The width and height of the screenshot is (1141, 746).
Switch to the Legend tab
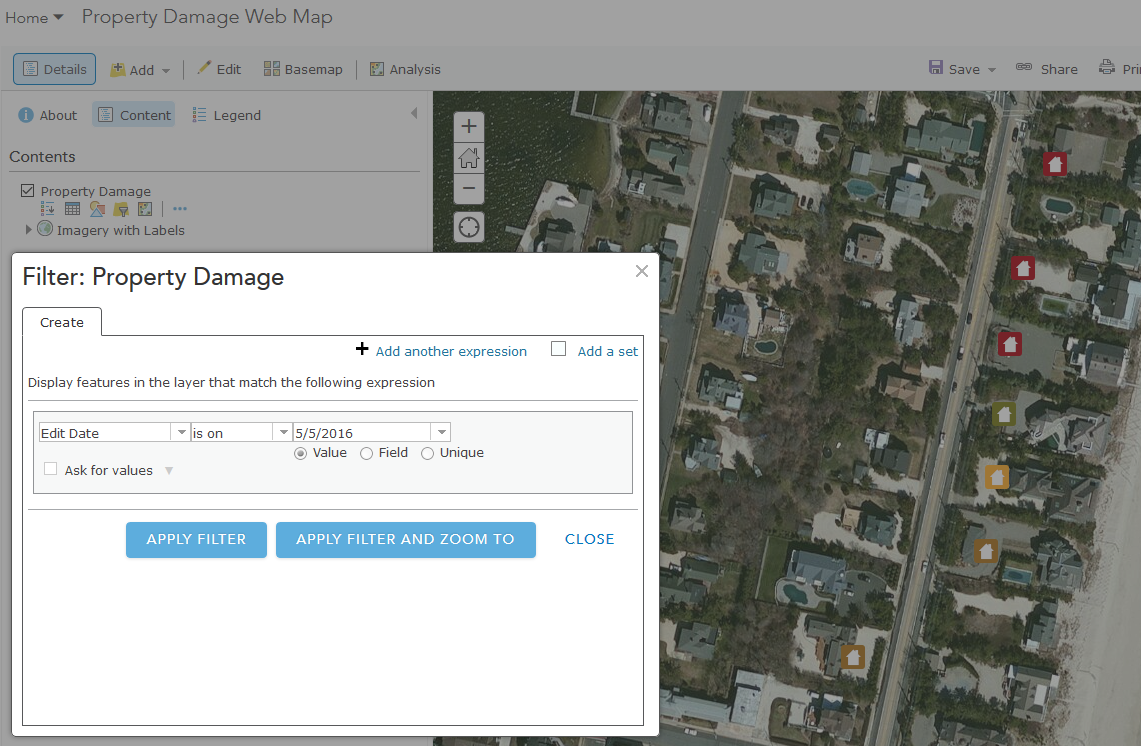click(x=226, y=115)
